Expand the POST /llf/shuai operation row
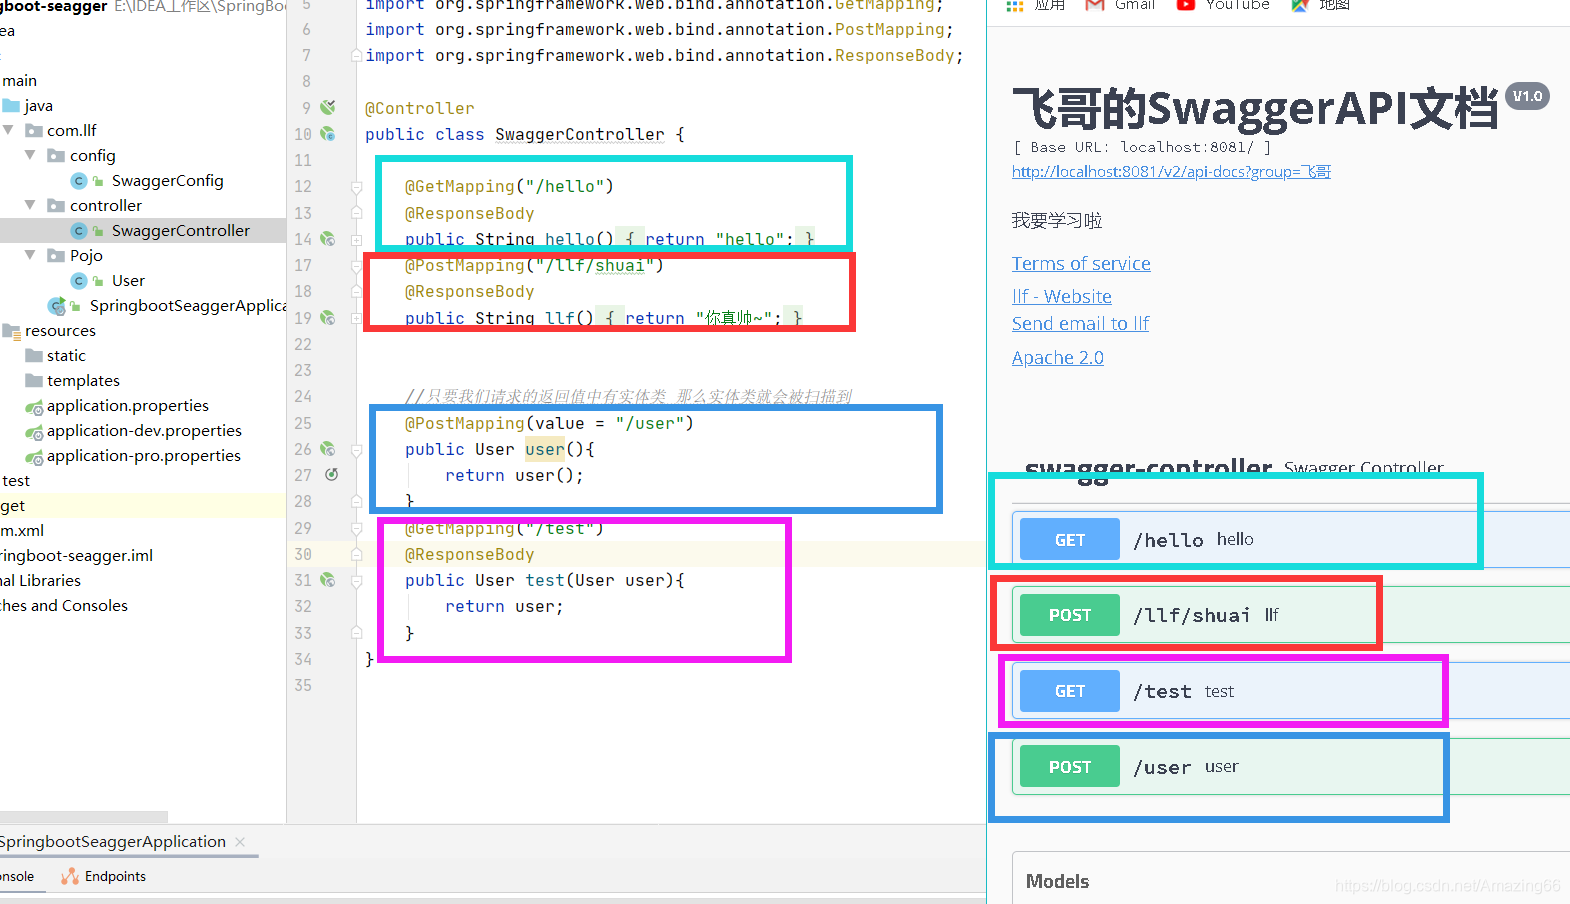This screenshot has height=904, width=1570. (x=1291, y=615)
